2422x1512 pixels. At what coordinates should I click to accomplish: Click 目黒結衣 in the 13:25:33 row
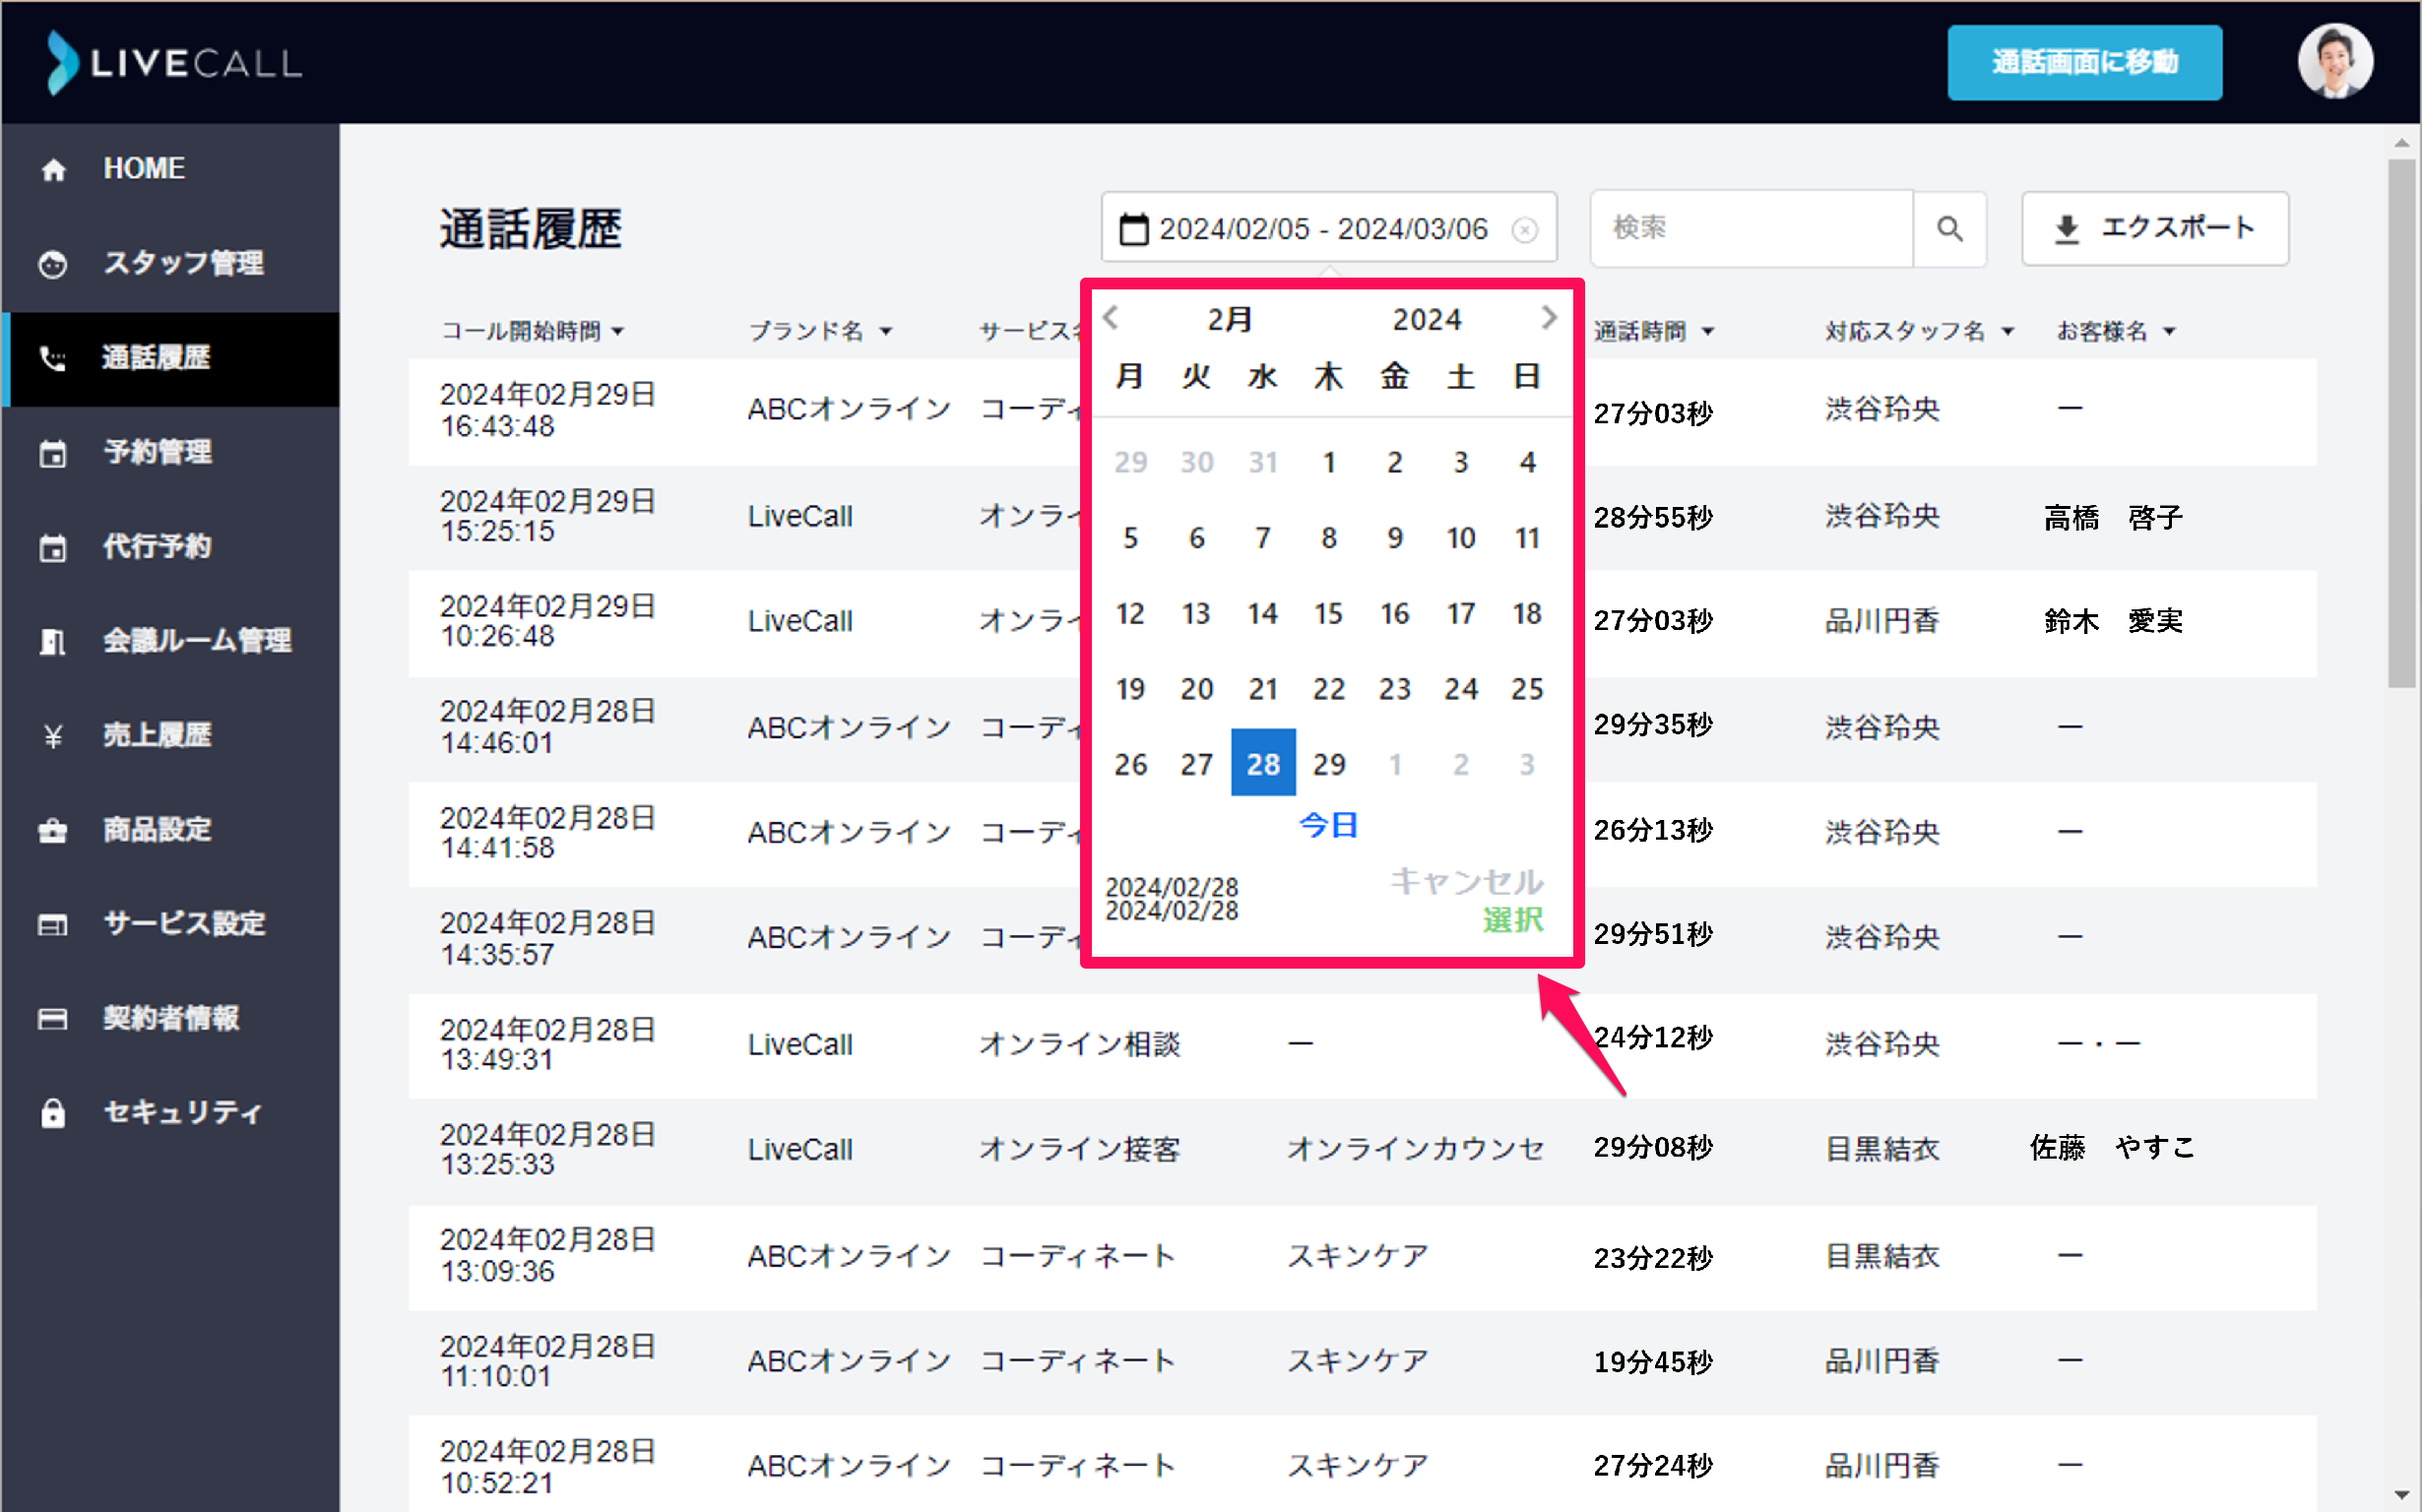(1883, 1149)
